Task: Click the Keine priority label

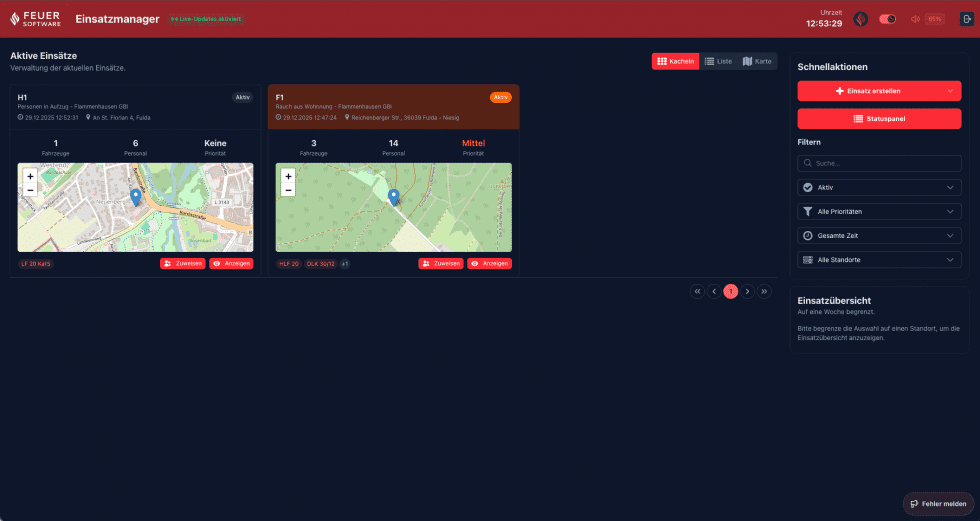Action: click(x=215, y=143)
